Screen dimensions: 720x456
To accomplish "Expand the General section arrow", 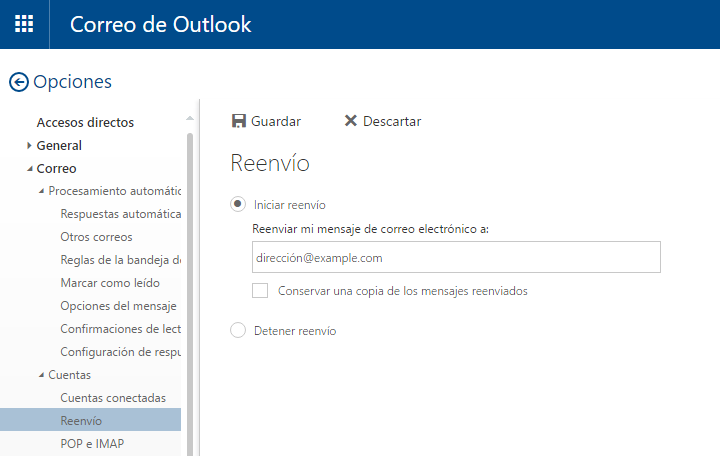I will (29, 146).
